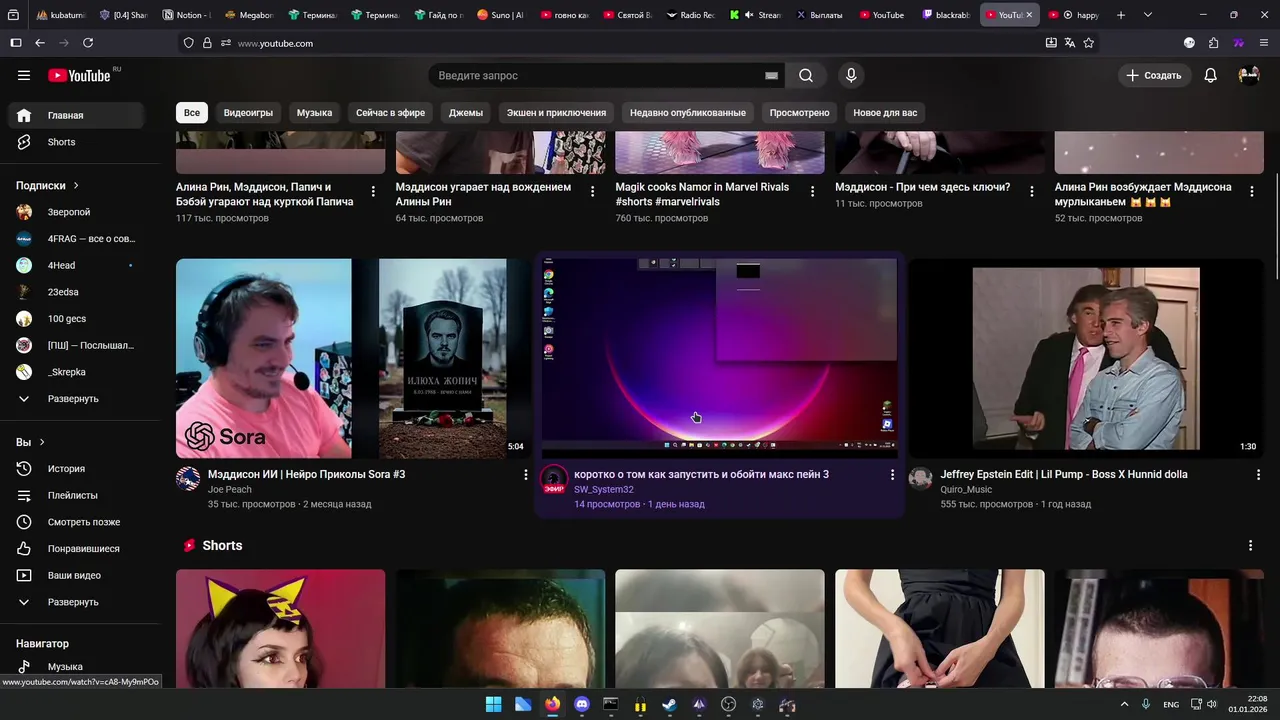The image size is (1280, 720).
Task: Select Сейчас в эфире filter chip
Action: 391,113
